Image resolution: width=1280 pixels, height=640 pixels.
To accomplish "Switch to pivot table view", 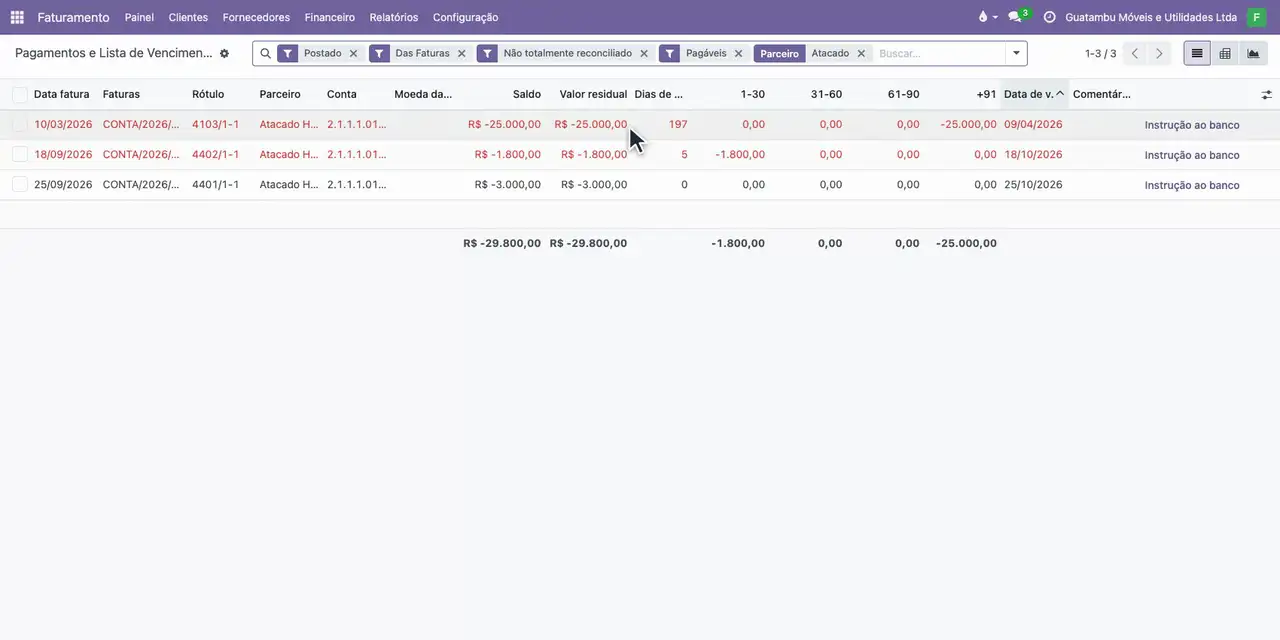I will 1225,54.
